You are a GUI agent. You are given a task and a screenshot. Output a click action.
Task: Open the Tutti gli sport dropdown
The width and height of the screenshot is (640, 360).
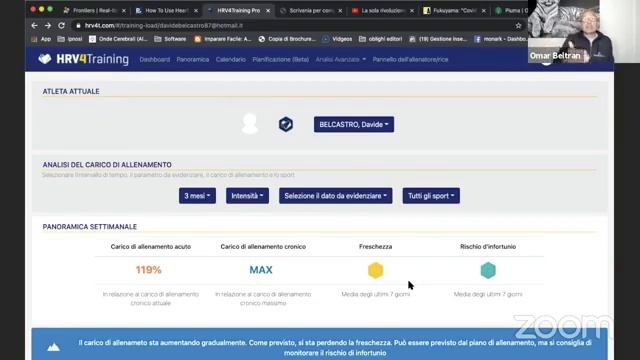pyautogui.click(x=431, y=196)
